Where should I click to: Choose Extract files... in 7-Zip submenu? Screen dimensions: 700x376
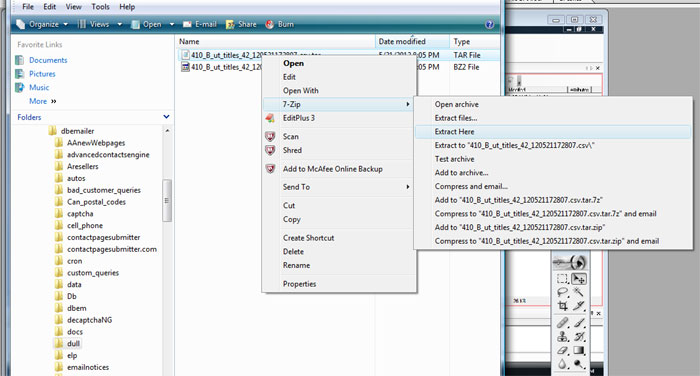coord(553,118)
